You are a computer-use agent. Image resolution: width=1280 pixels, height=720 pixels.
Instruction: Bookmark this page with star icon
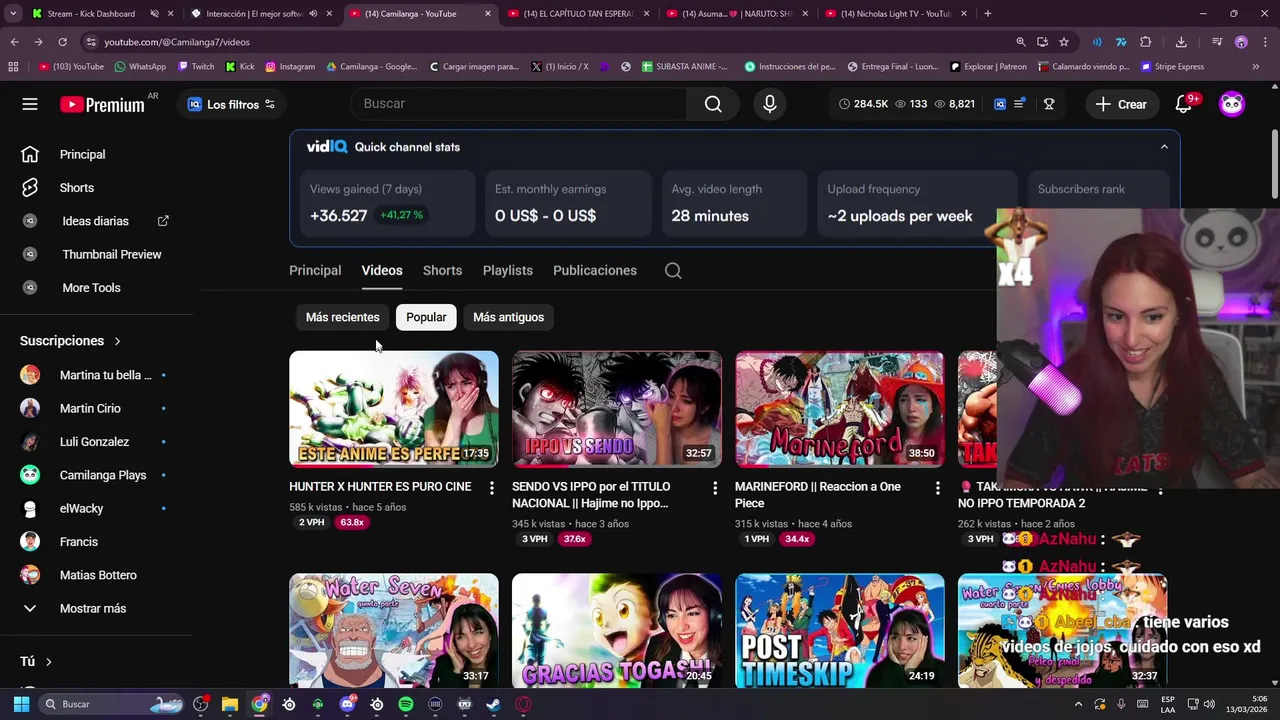point(1064,42)
